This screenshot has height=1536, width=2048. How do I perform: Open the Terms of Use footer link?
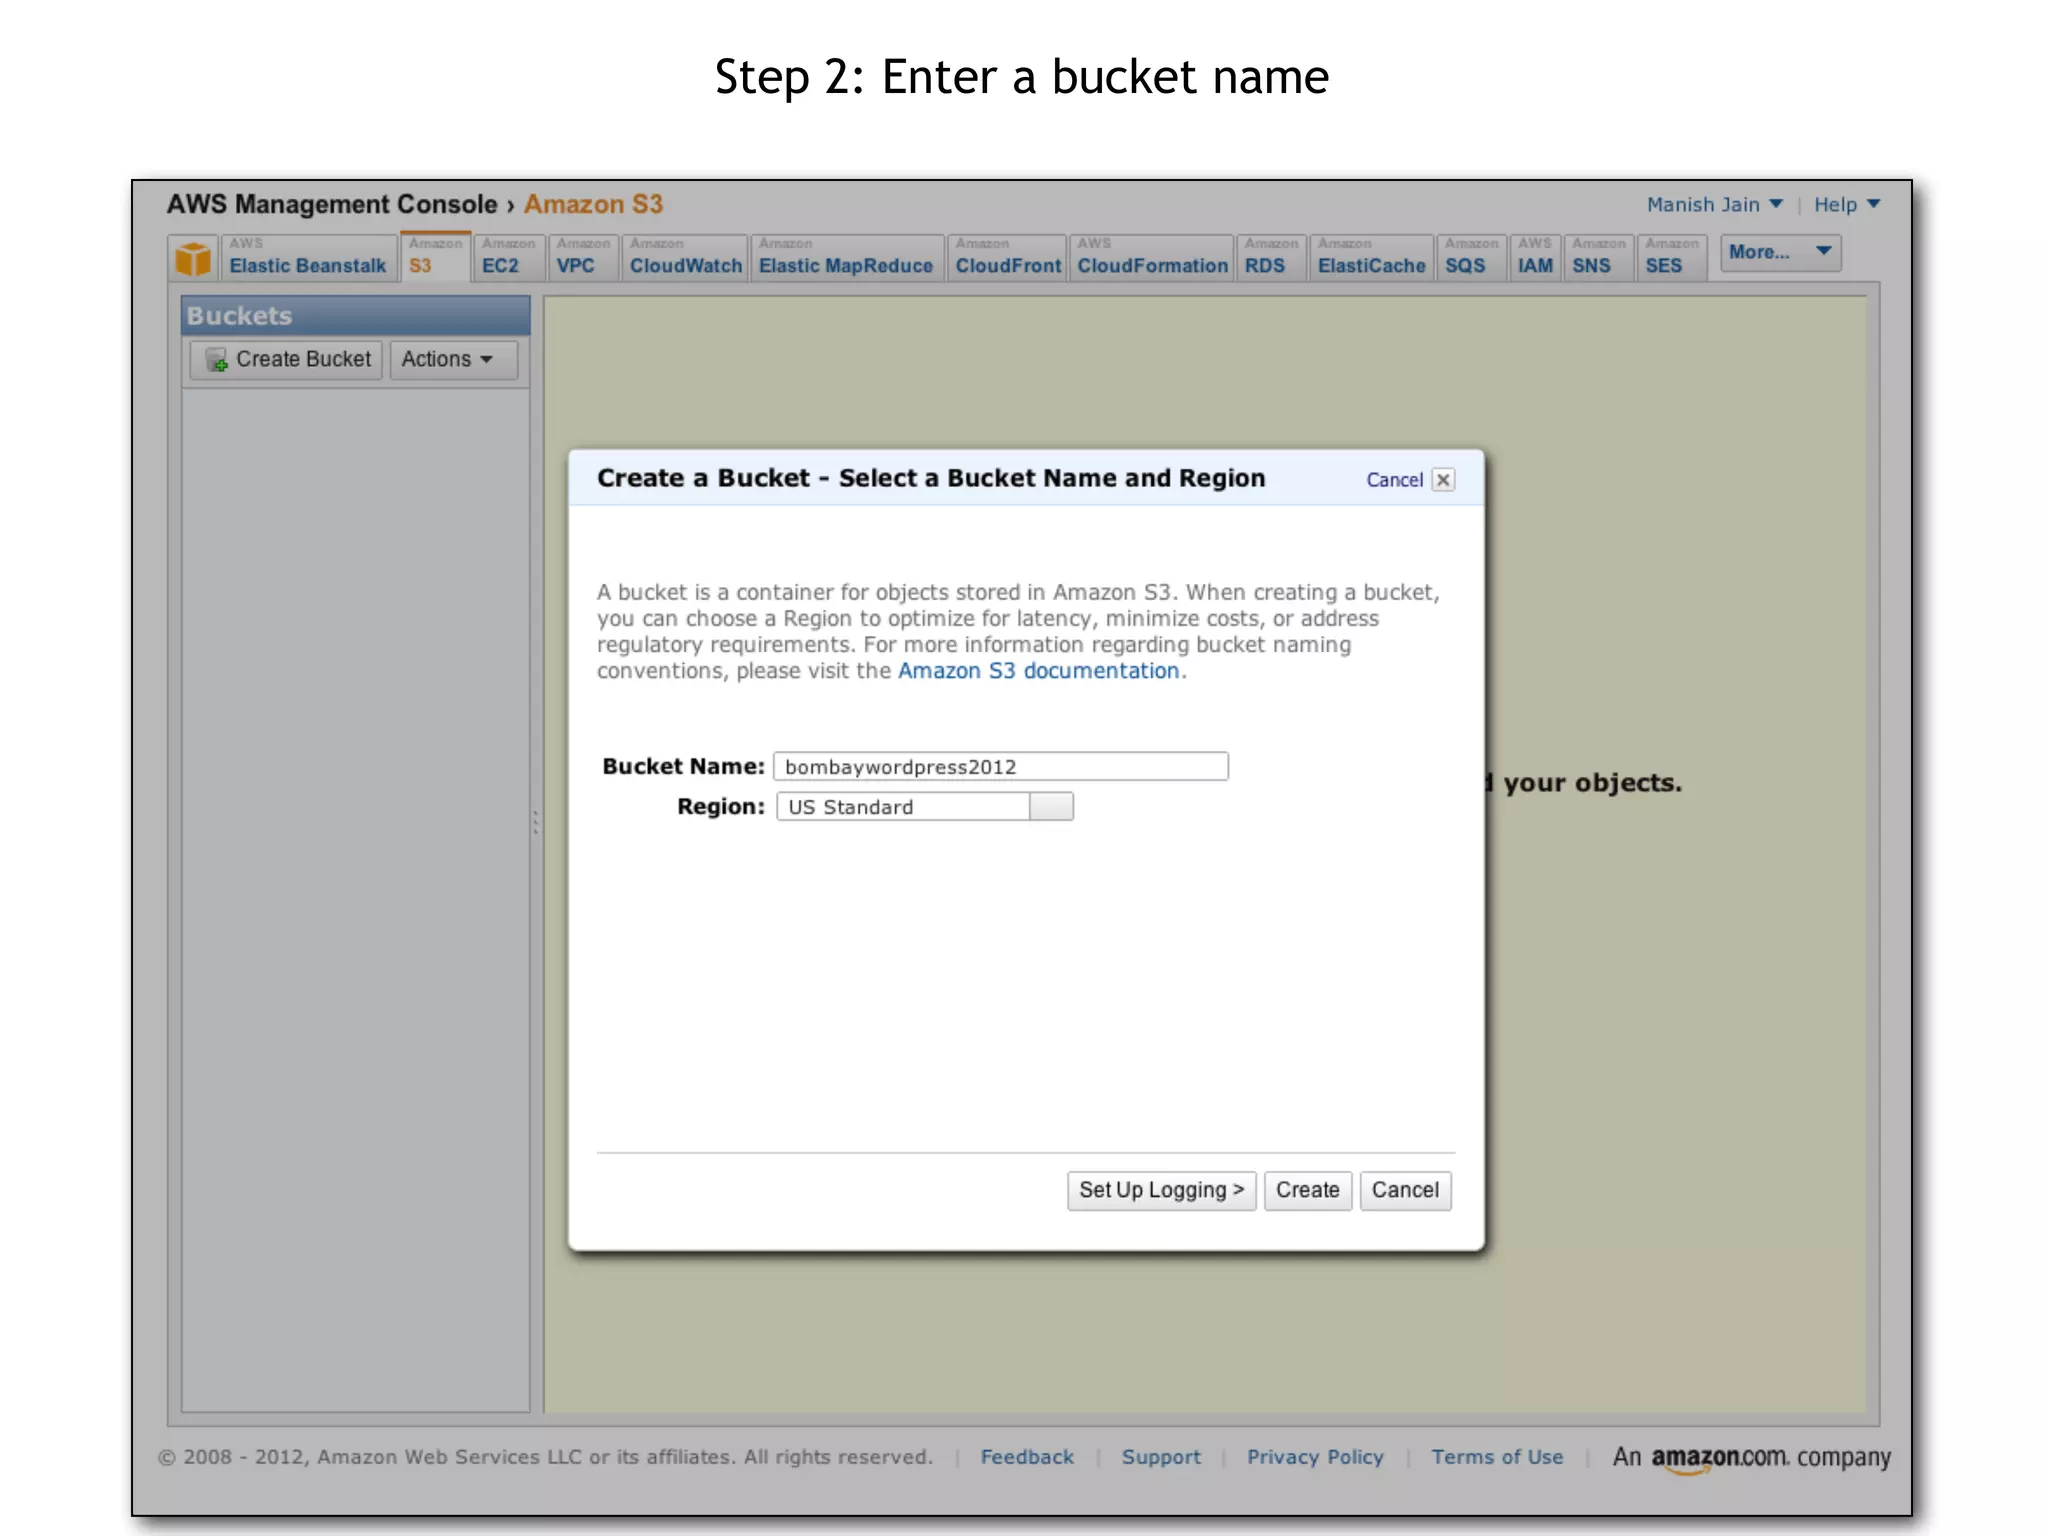pyautogui.click(x=1497, y=1457)
